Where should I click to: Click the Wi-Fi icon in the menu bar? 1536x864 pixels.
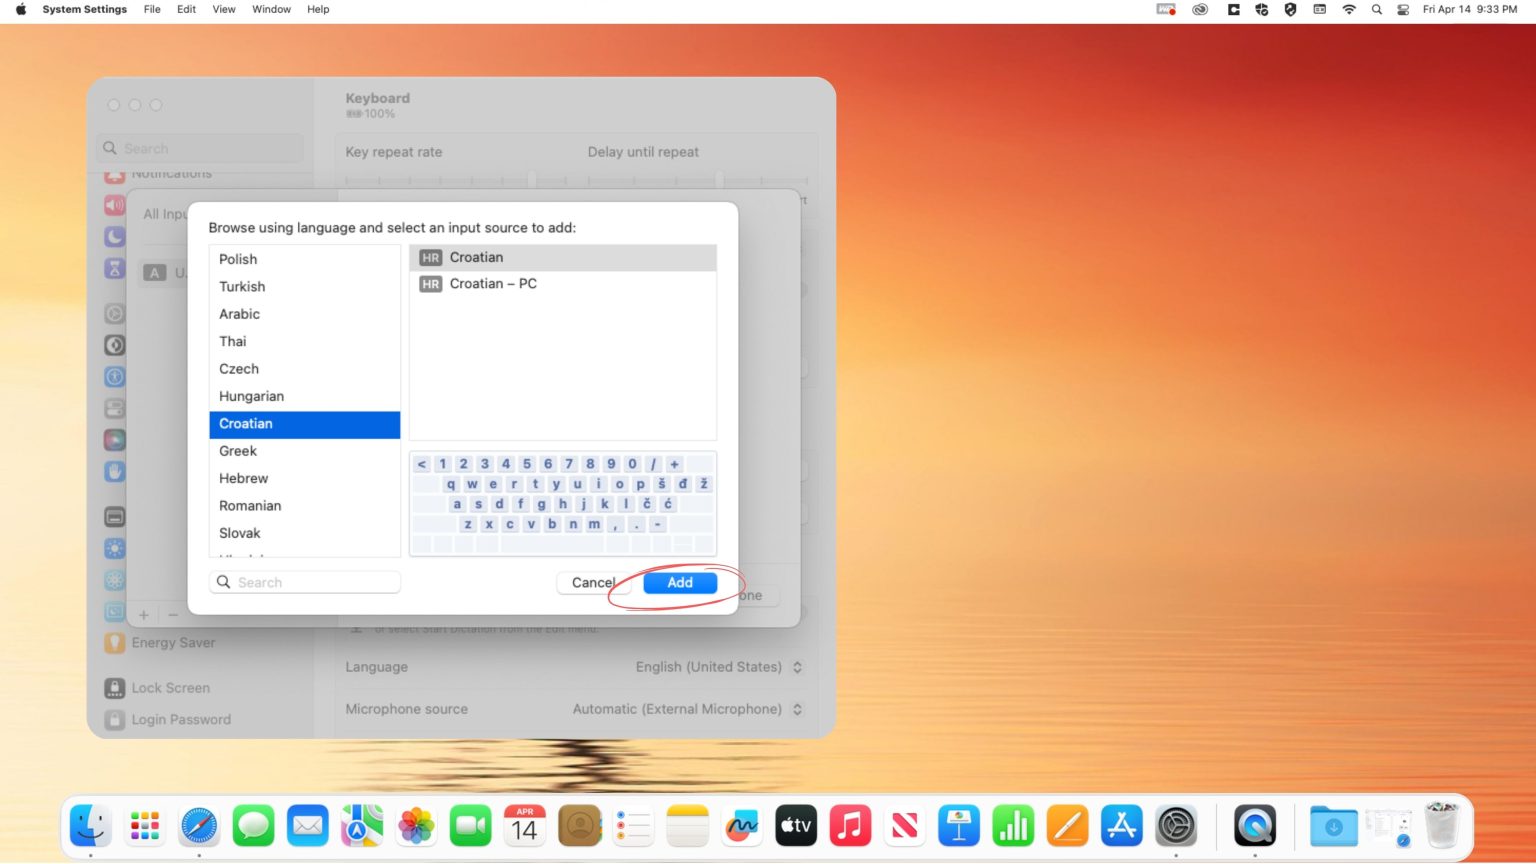pyautogui.click(x=1348, y=9)
